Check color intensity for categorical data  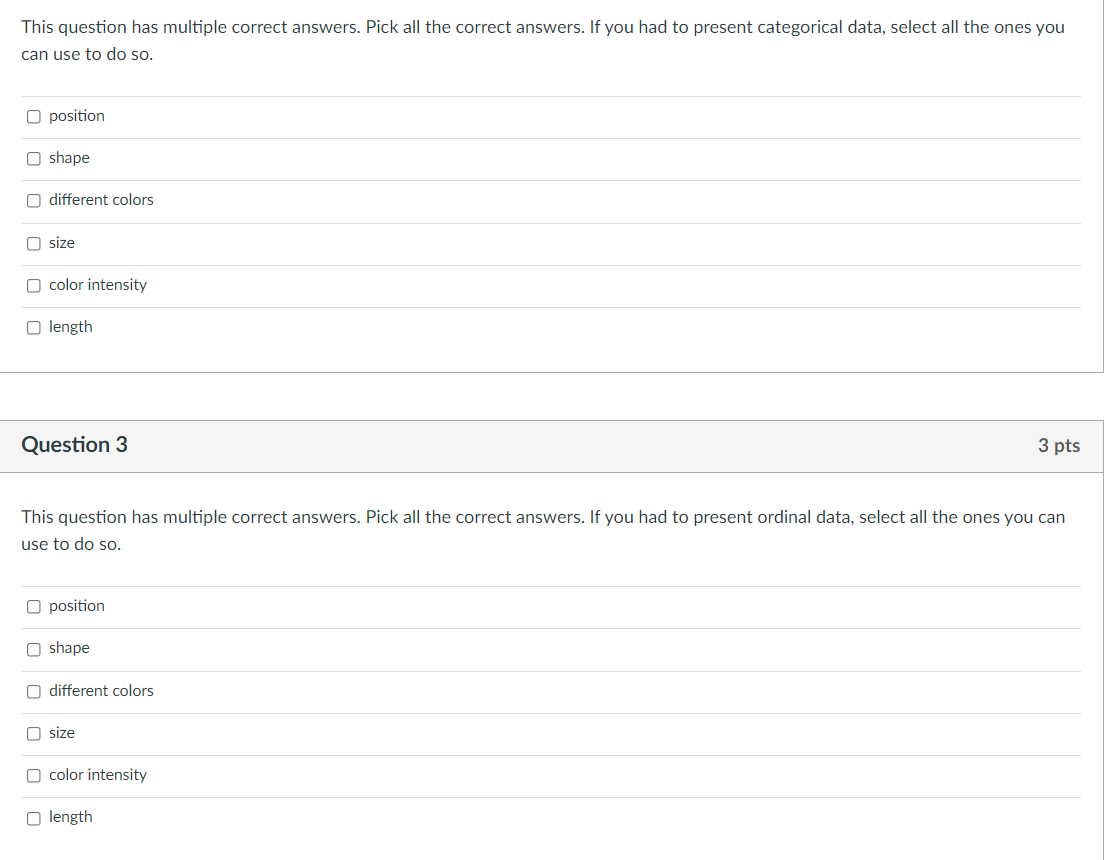pos(33,285)
